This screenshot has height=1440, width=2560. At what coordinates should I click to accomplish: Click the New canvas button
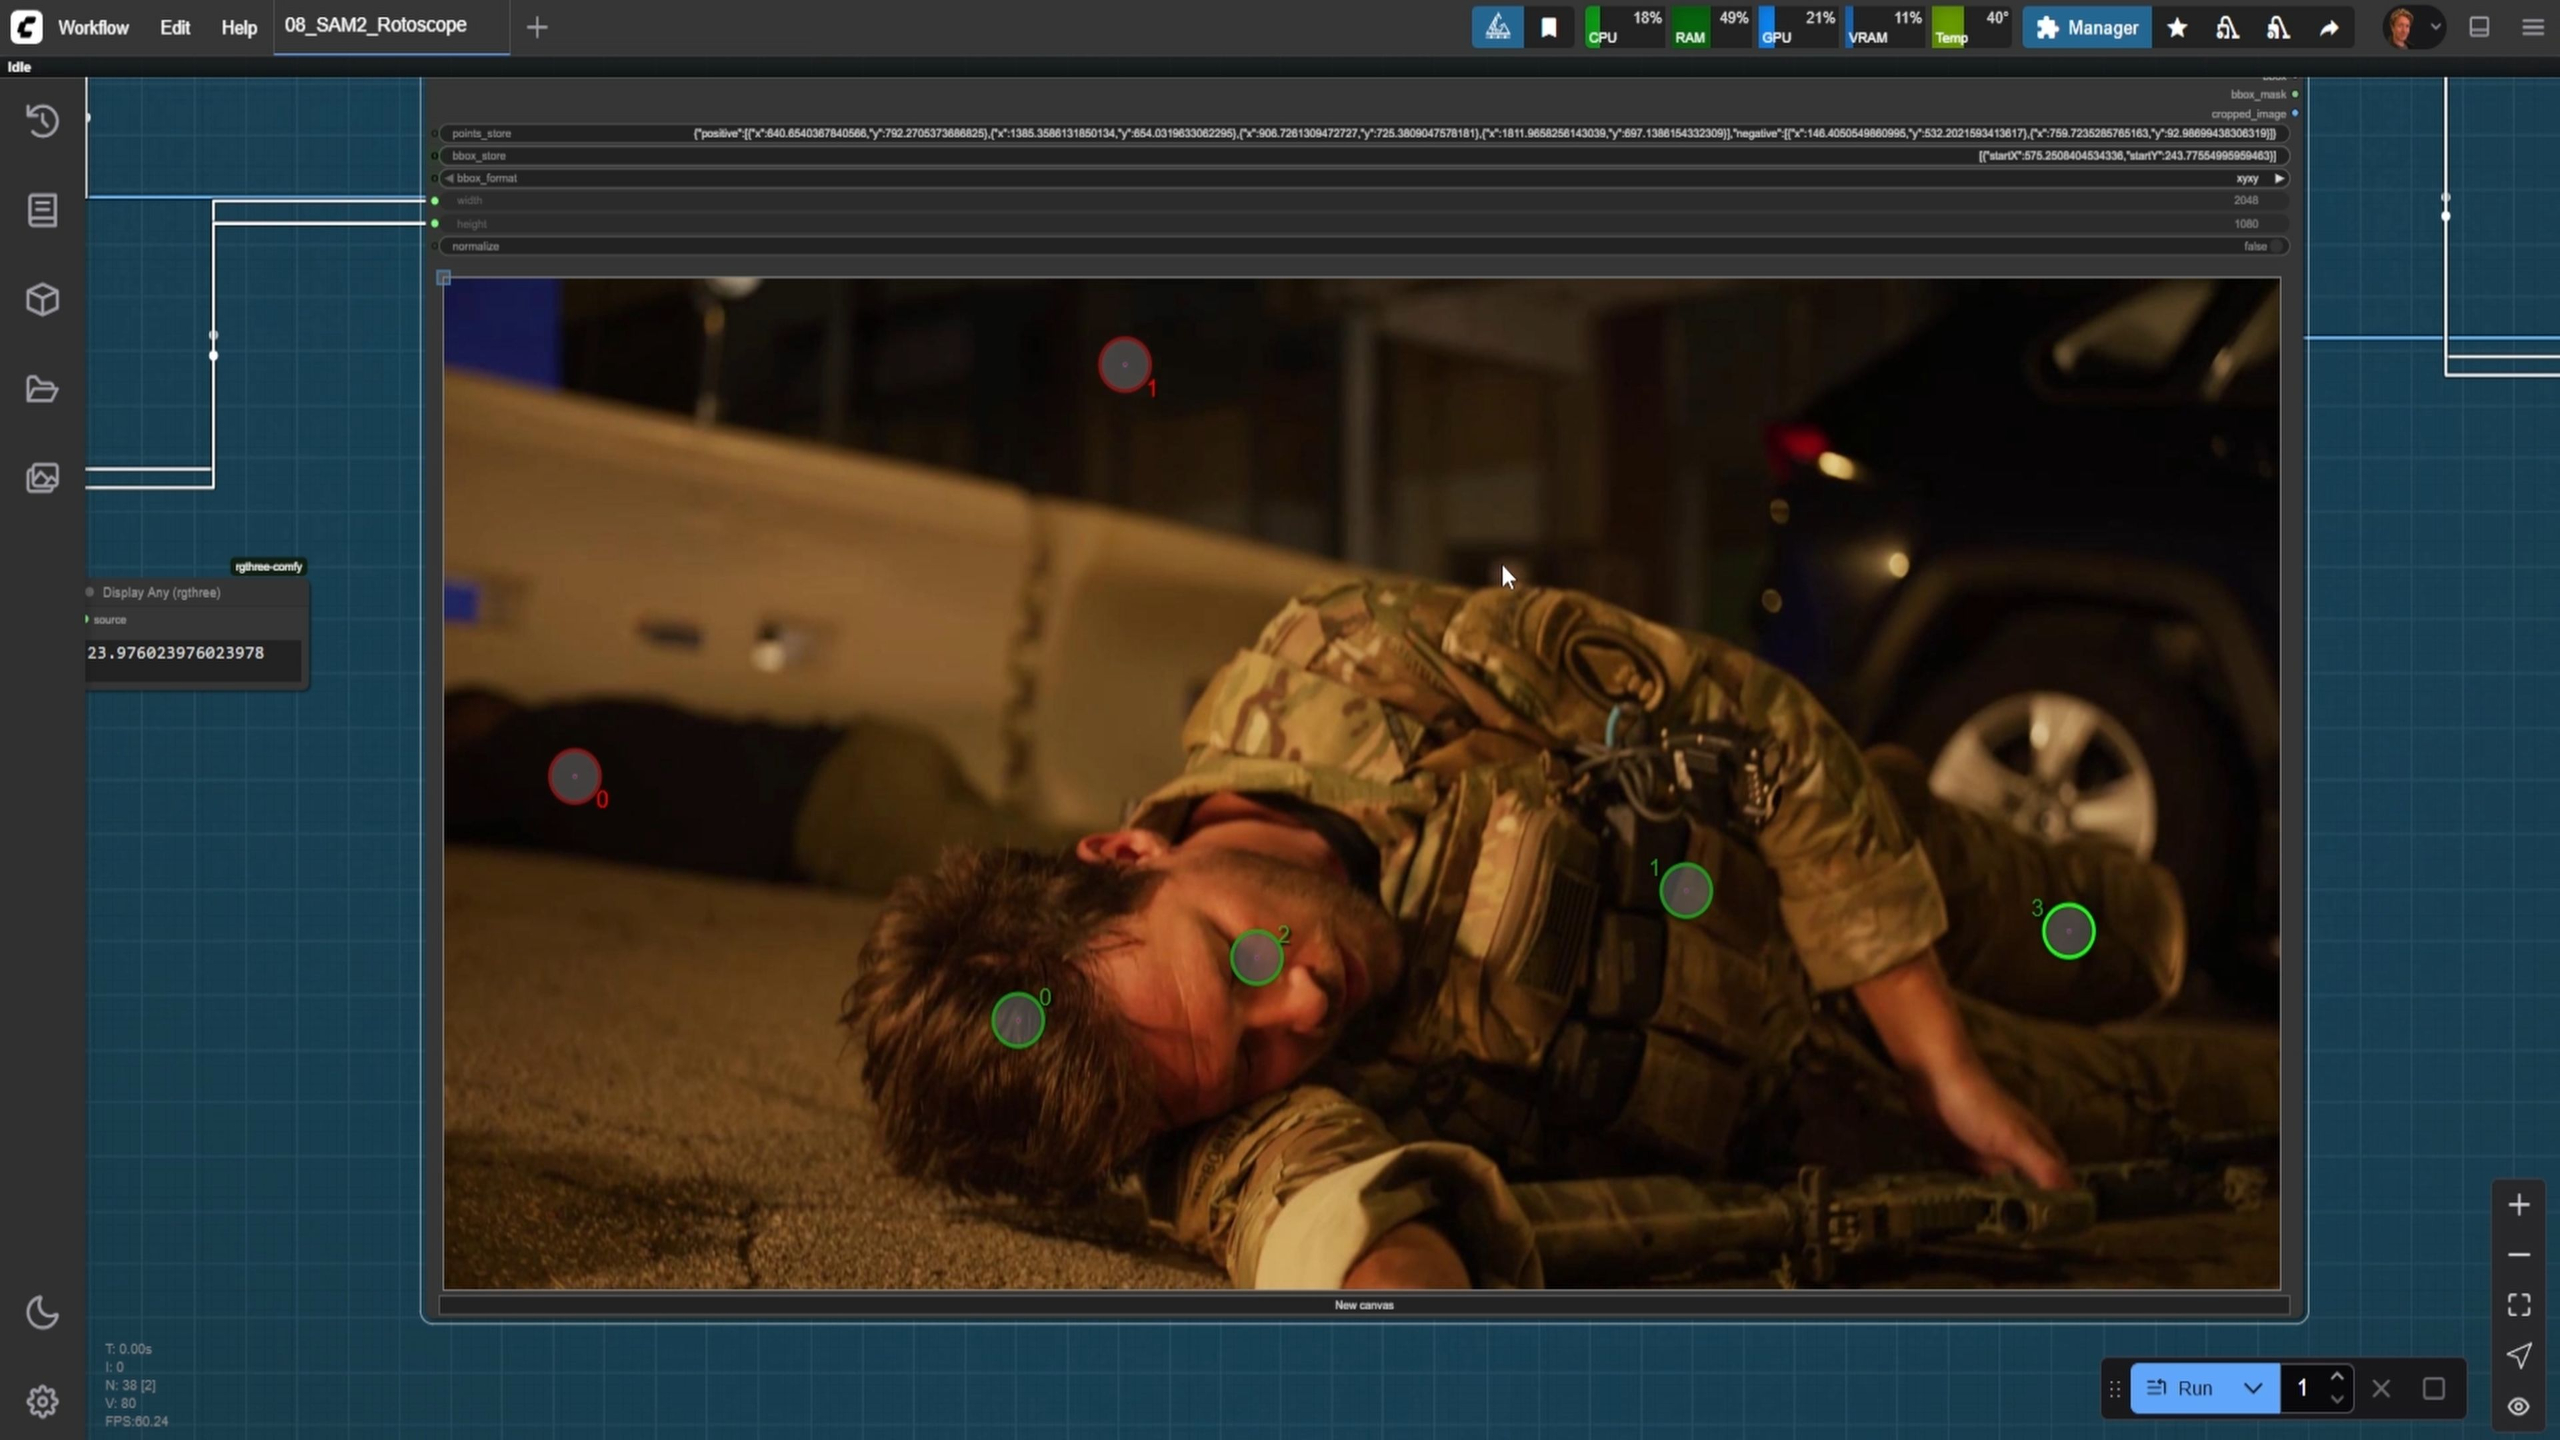coord(1364,1305)
